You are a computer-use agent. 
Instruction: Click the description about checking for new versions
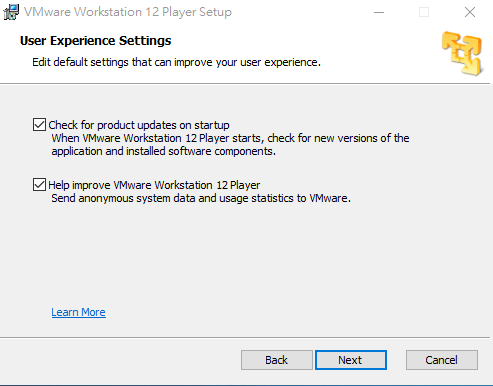pyautogui.click(x=230, y=145)
